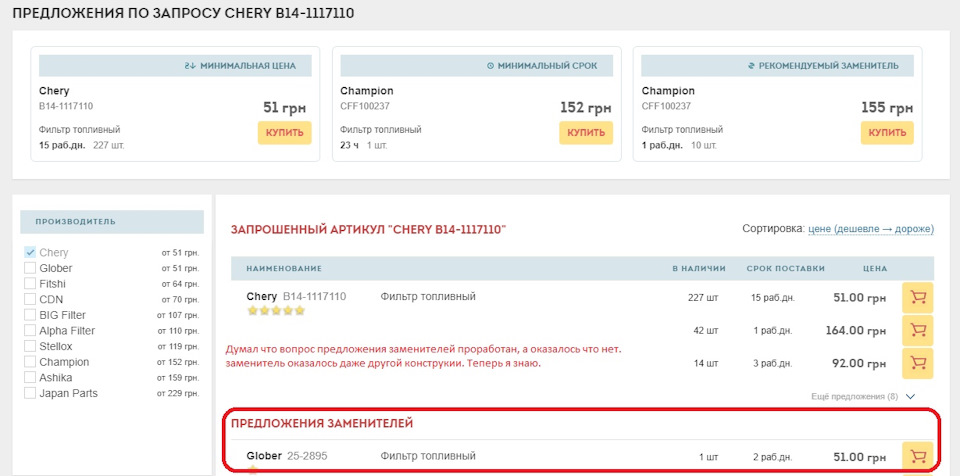Select the Alpha Filter checkbox

coord(30,331)
